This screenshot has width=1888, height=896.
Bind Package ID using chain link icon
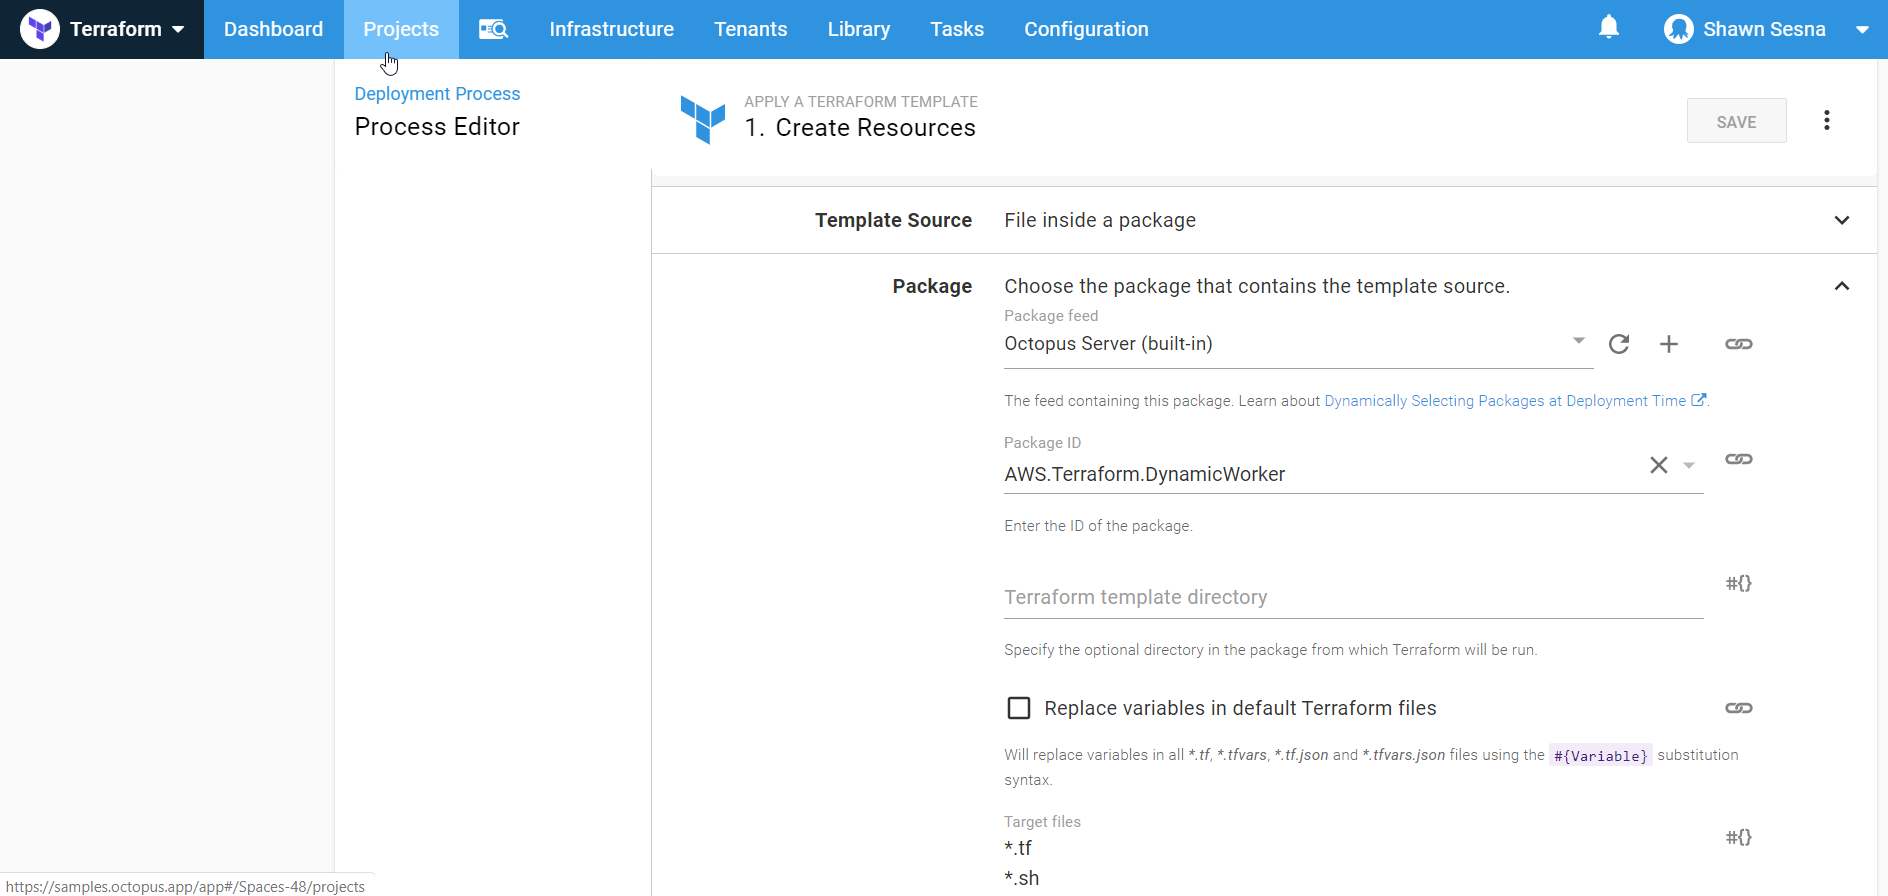(x=1738, y=459)
